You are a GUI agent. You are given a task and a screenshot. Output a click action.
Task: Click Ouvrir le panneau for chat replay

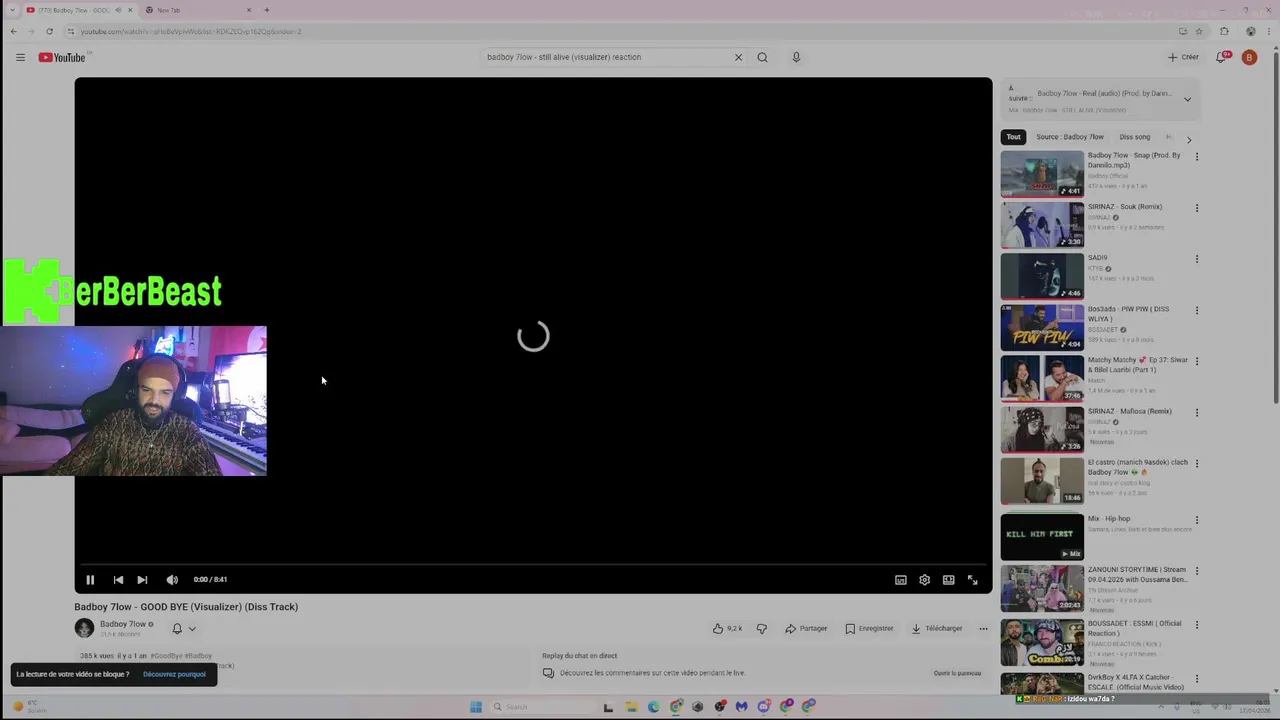957,673
